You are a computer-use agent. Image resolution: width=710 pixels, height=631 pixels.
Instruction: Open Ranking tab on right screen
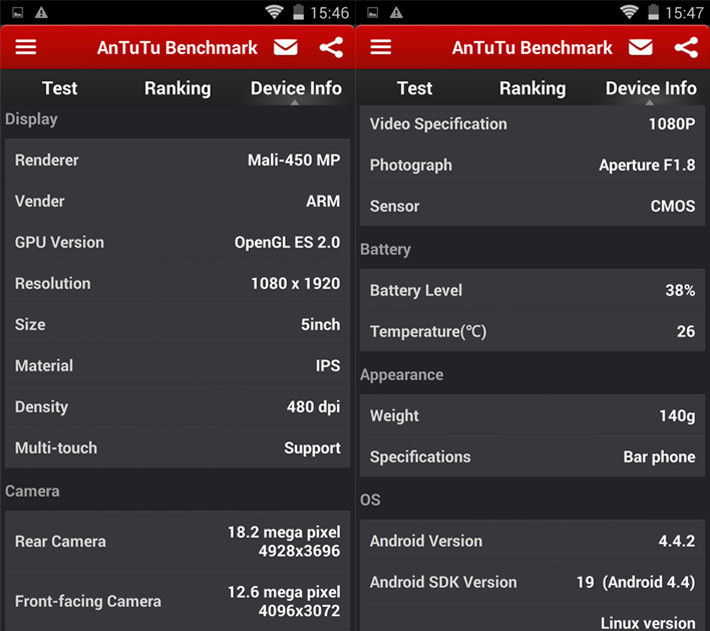click(x=532, y=88)
